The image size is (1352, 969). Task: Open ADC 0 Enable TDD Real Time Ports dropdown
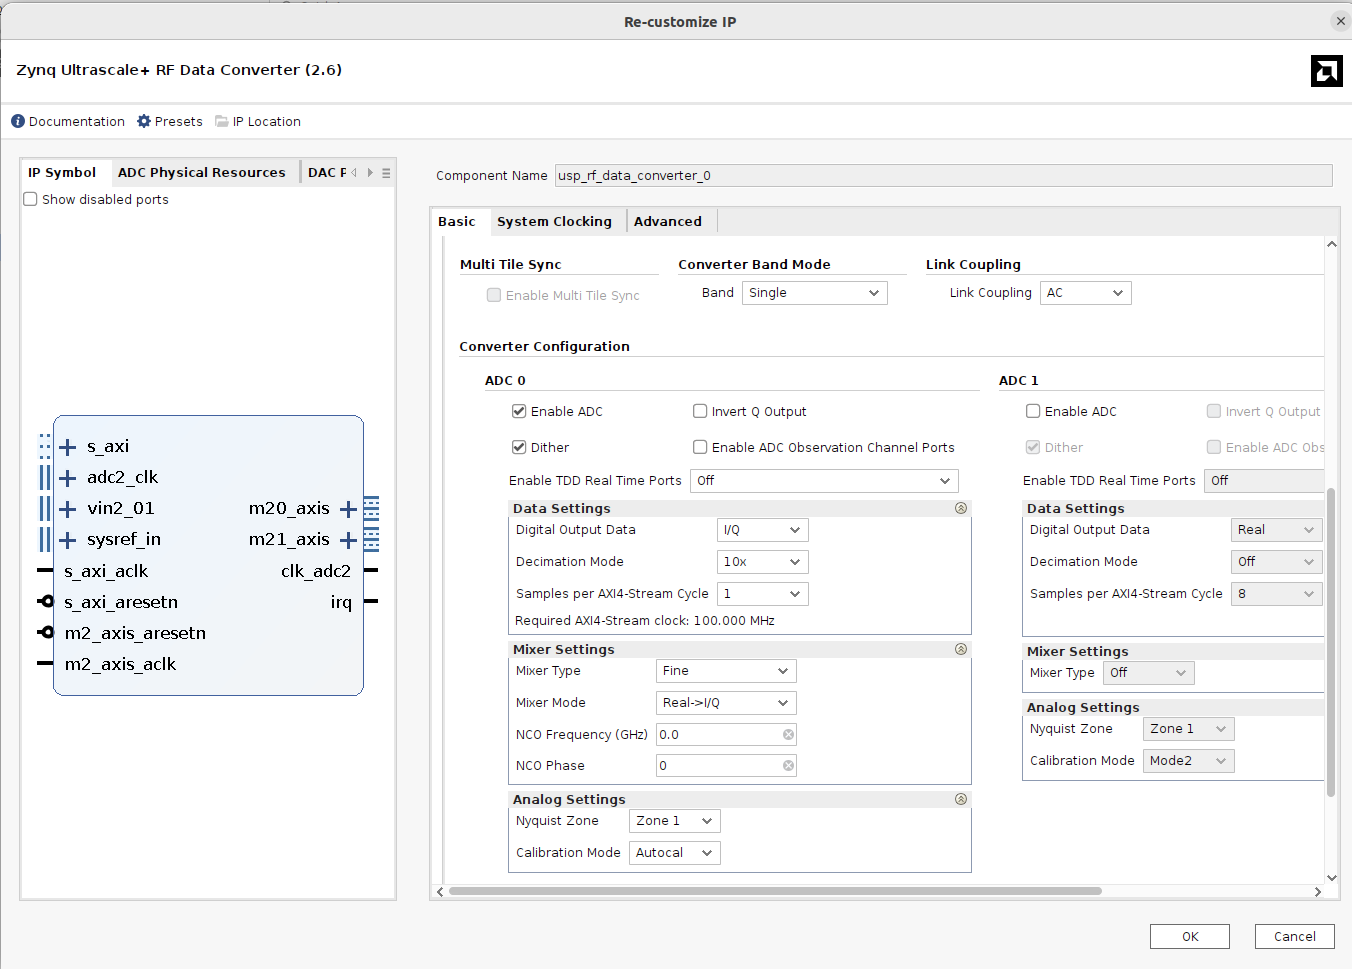click(824, 481)
